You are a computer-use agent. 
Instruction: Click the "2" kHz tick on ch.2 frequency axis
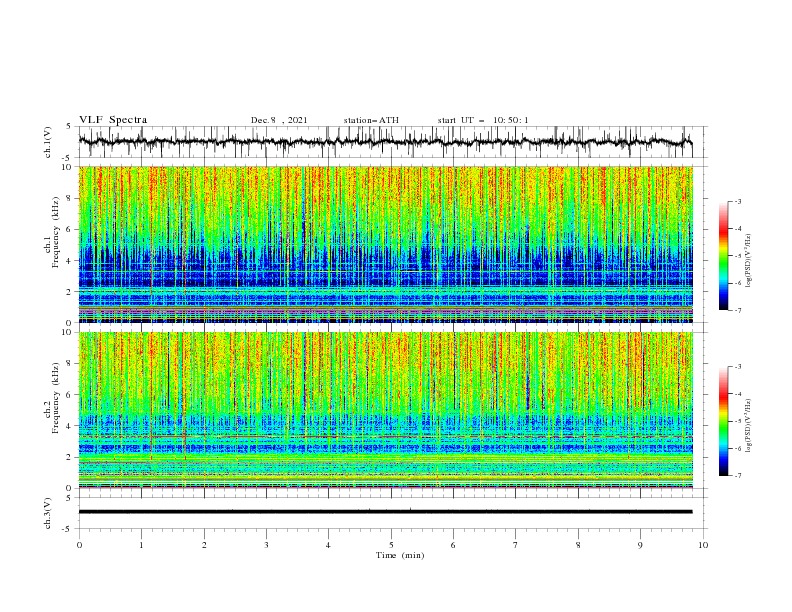[70, 457]
